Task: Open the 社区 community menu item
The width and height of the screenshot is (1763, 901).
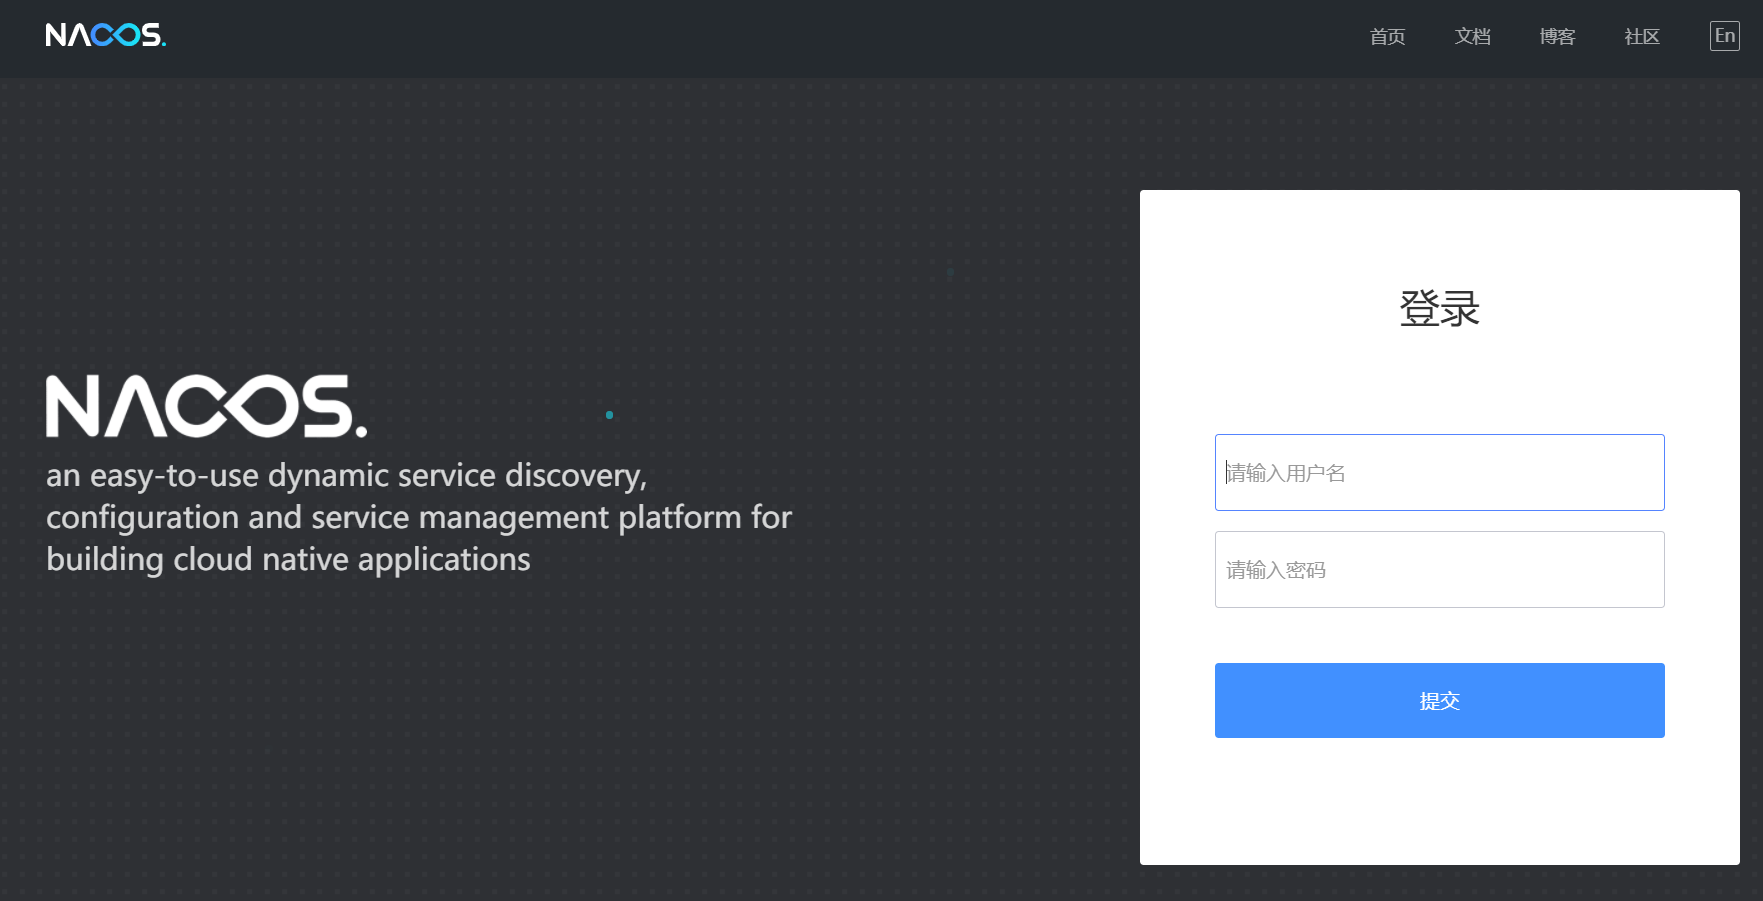Action: click(x=1642, y=37)
